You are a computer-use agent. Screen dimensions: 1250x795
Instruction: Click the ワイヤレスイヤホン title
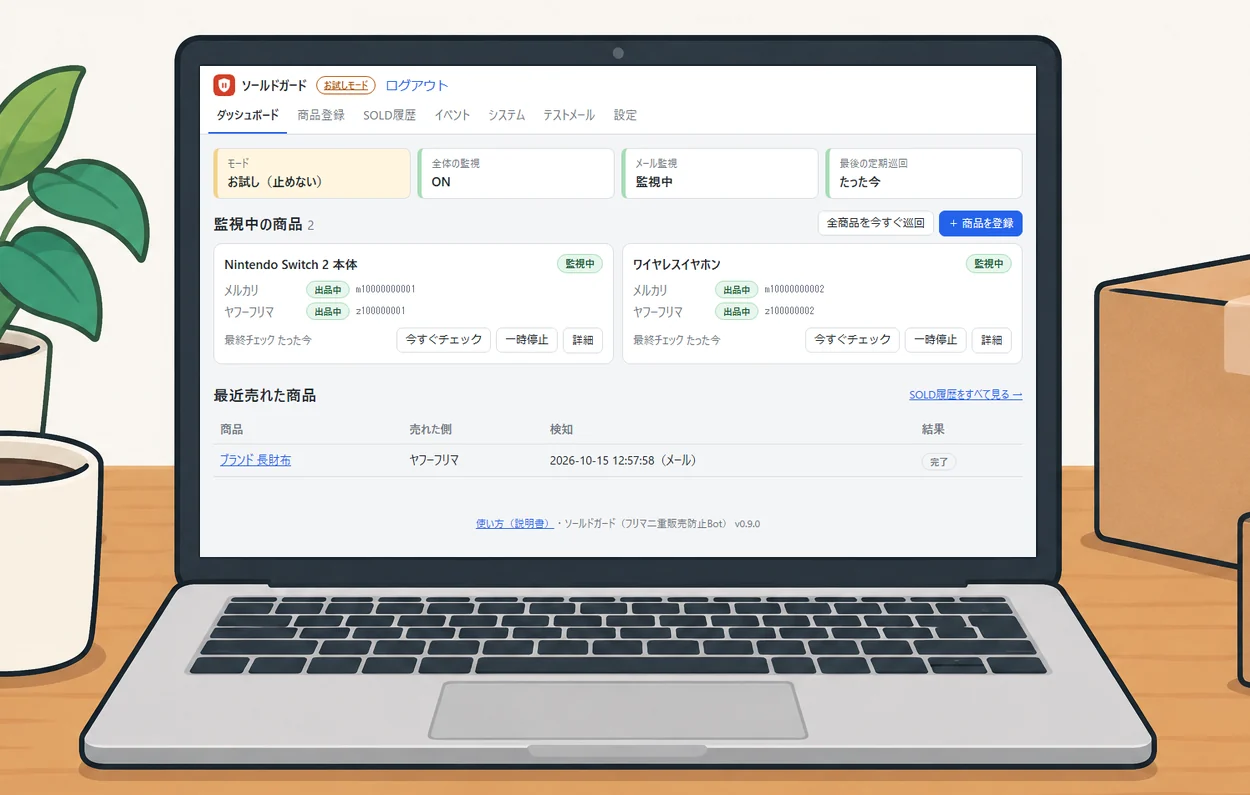click(677, 265)
